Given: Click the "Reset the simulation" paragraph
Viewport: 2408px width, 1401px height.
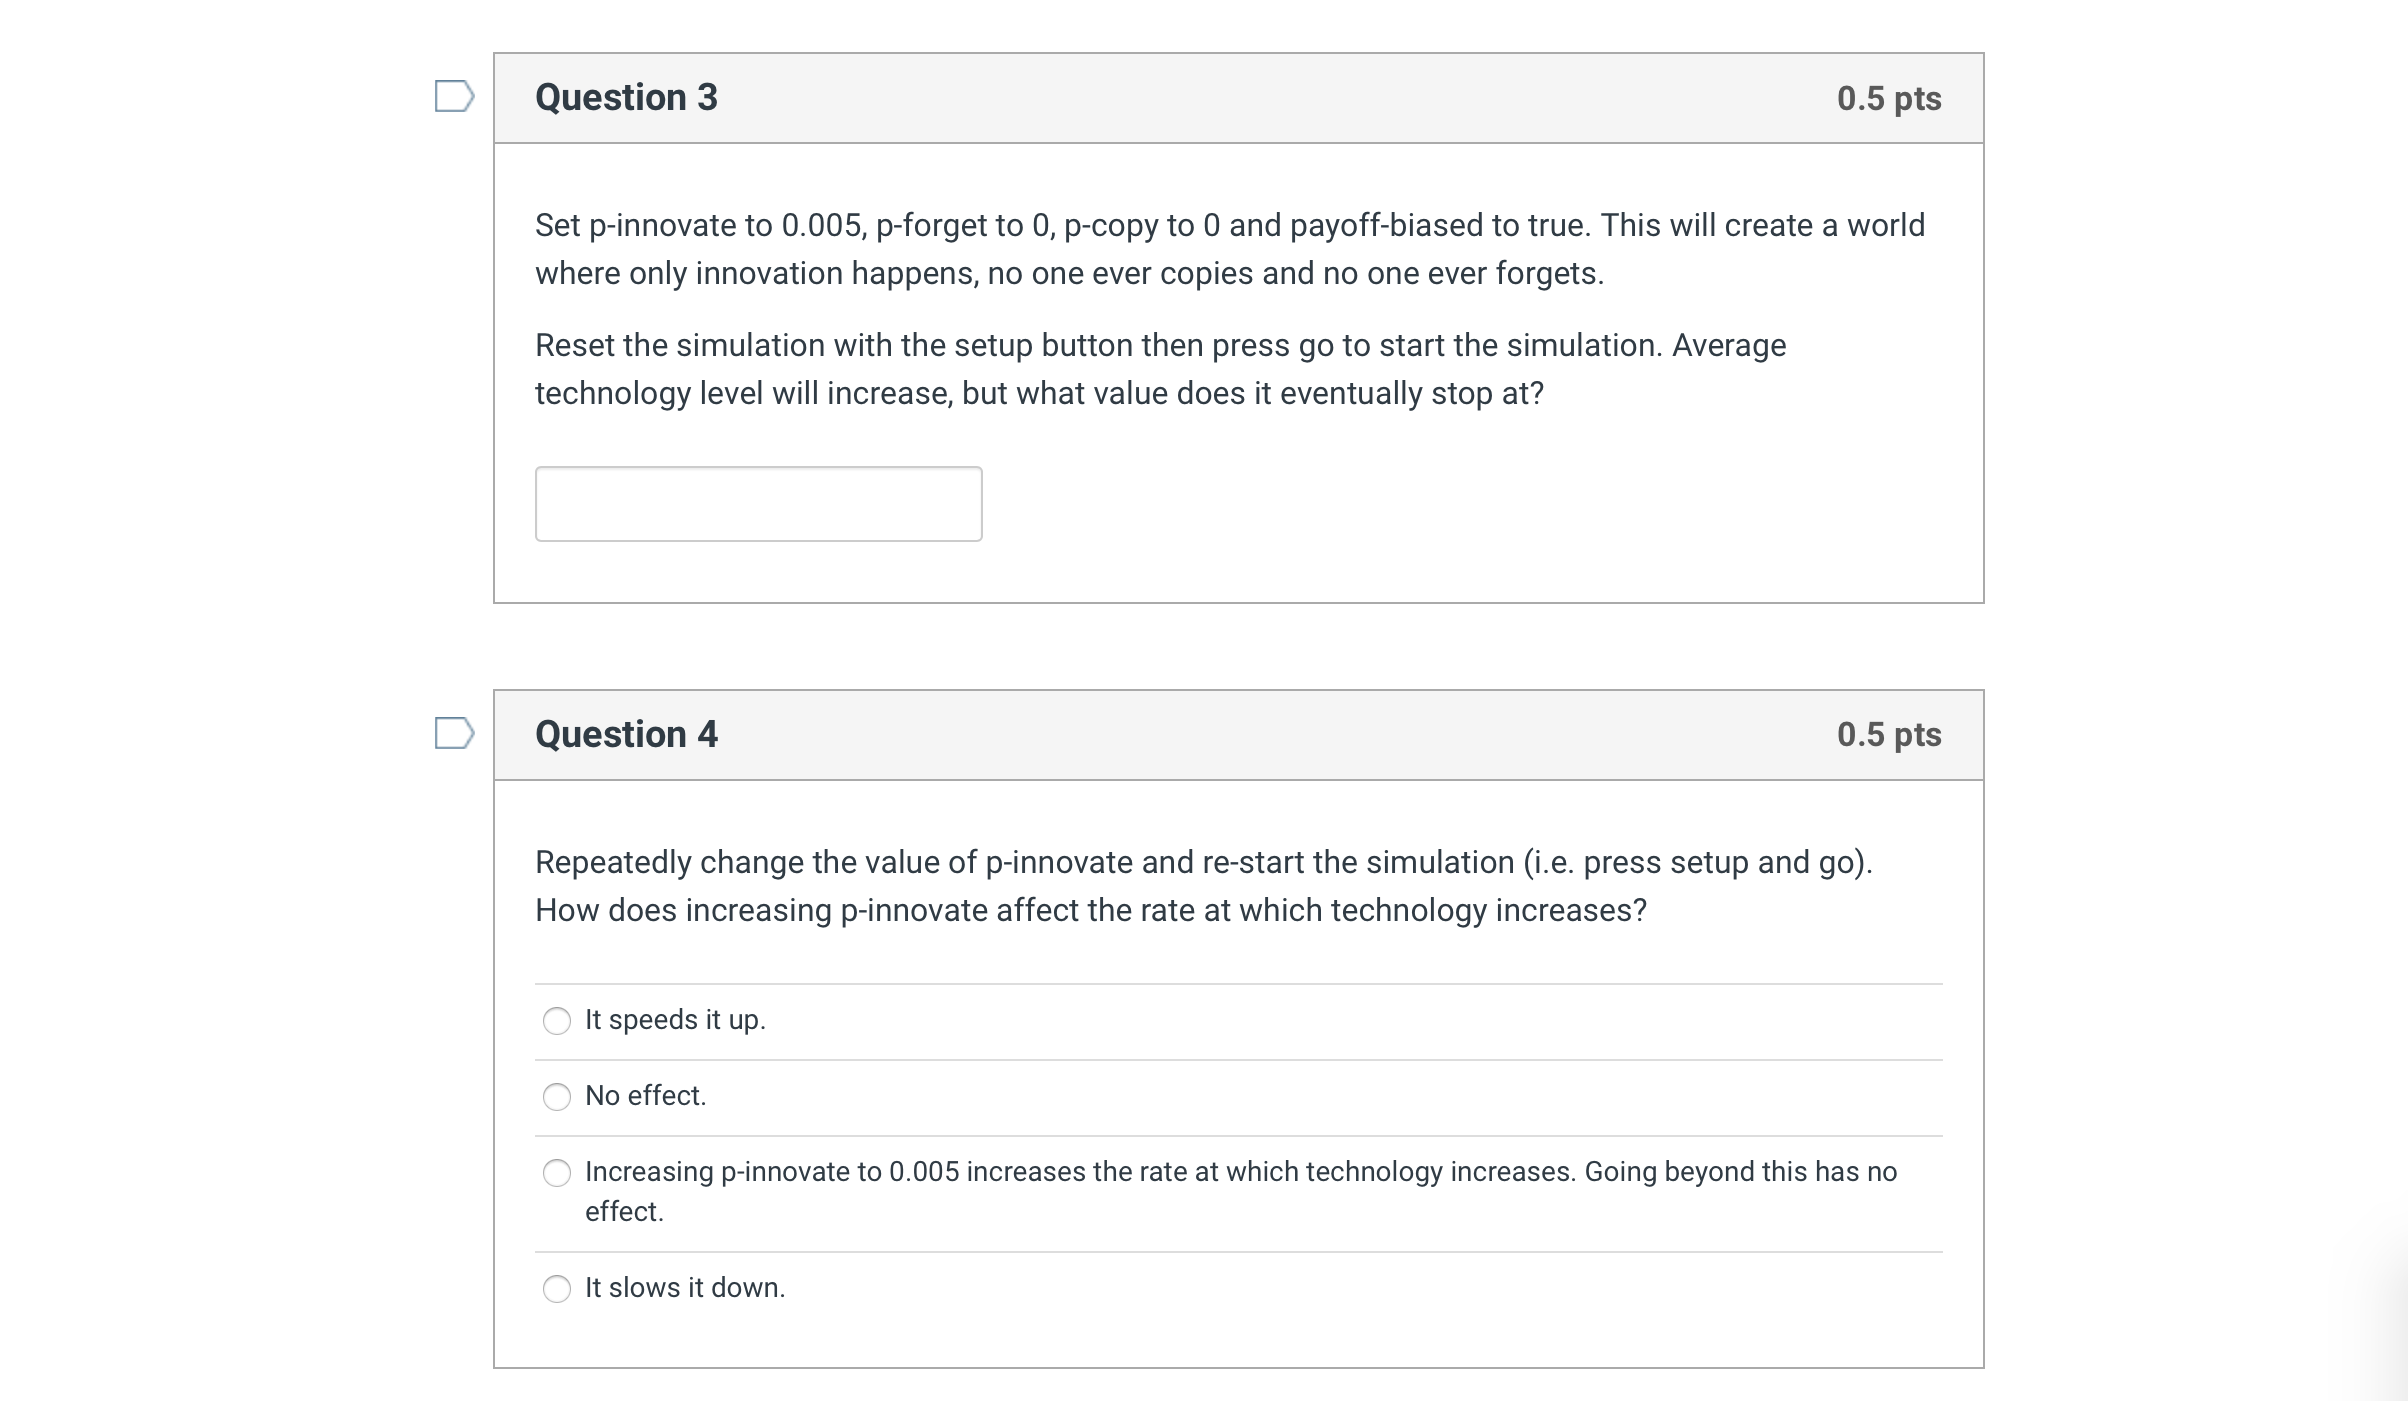Looking at the screenshot, I should [x=1160, y=346].
